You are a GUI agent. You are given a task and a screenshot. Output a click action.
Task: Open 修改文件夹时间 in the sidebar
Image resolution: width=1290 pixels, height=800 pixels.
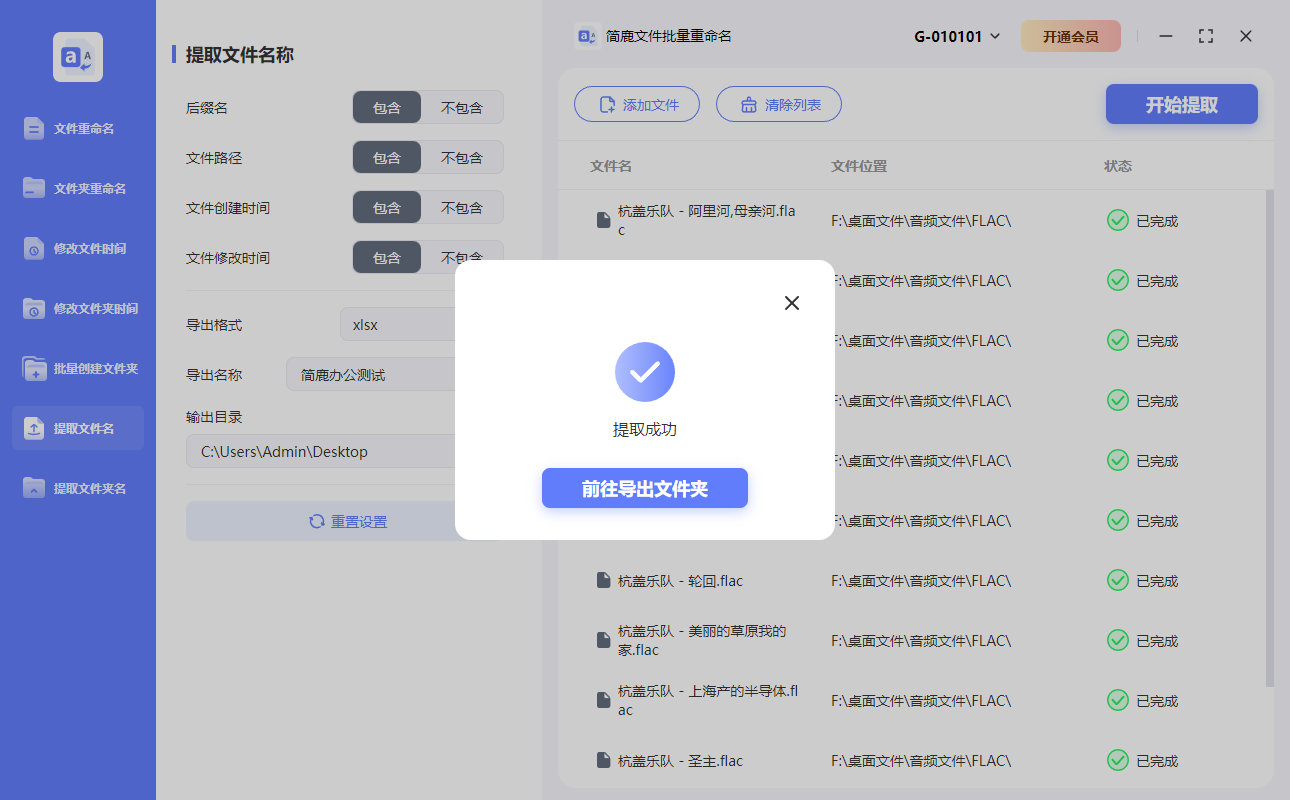(78, 308)
